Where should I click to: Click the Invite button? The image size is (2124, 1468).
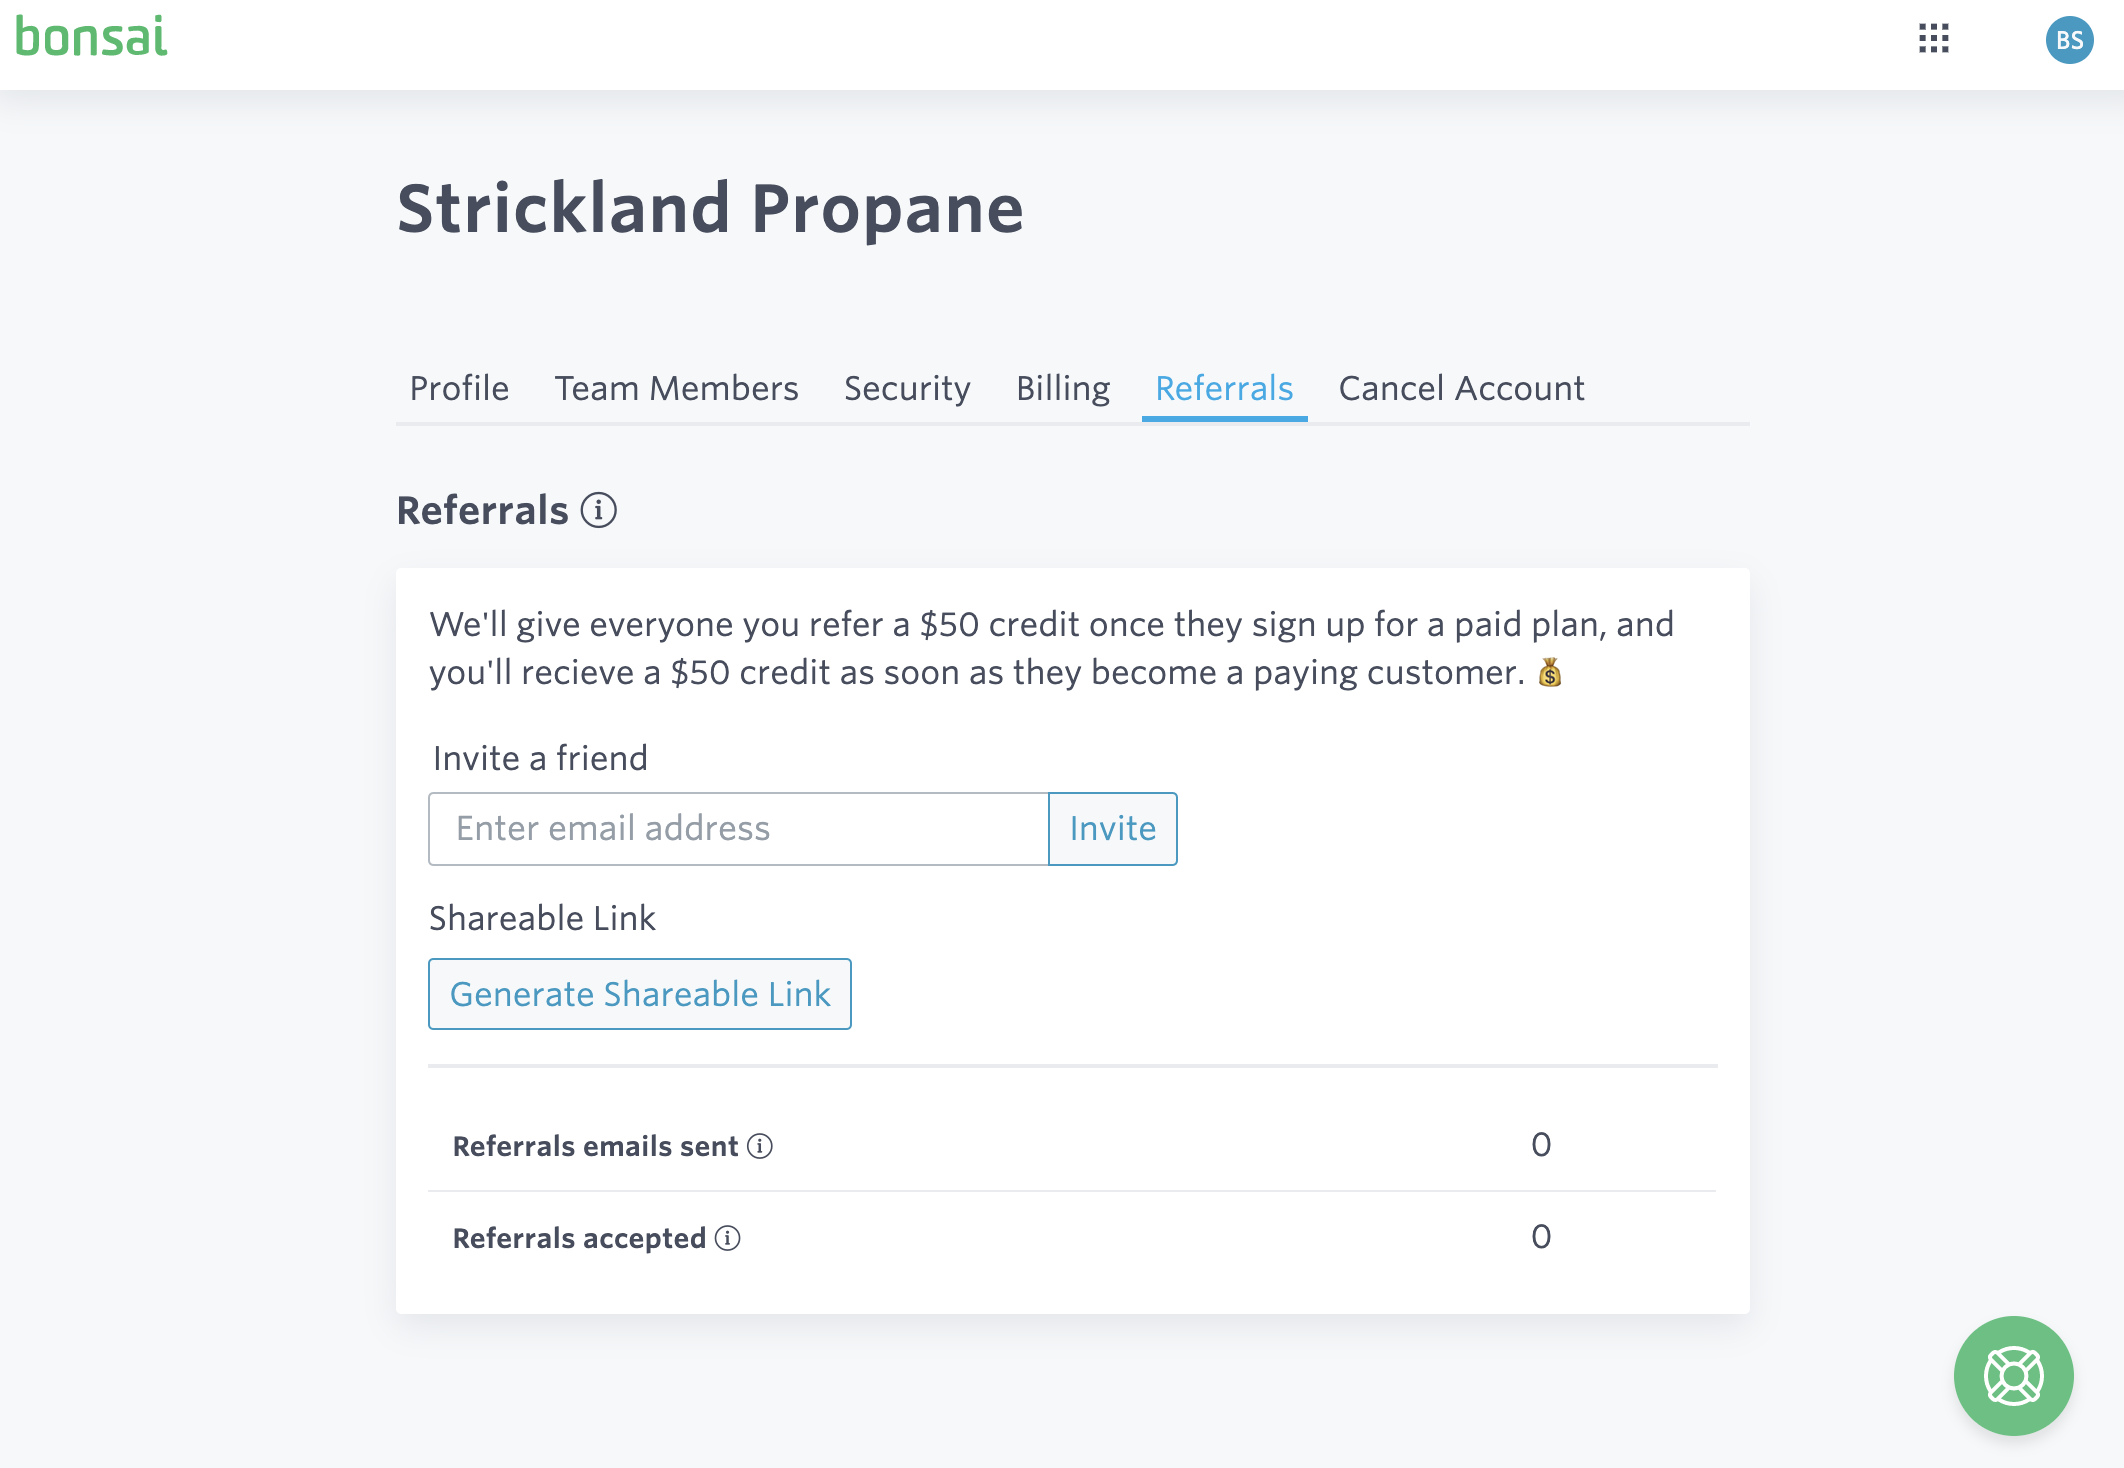coord(1112,829)
